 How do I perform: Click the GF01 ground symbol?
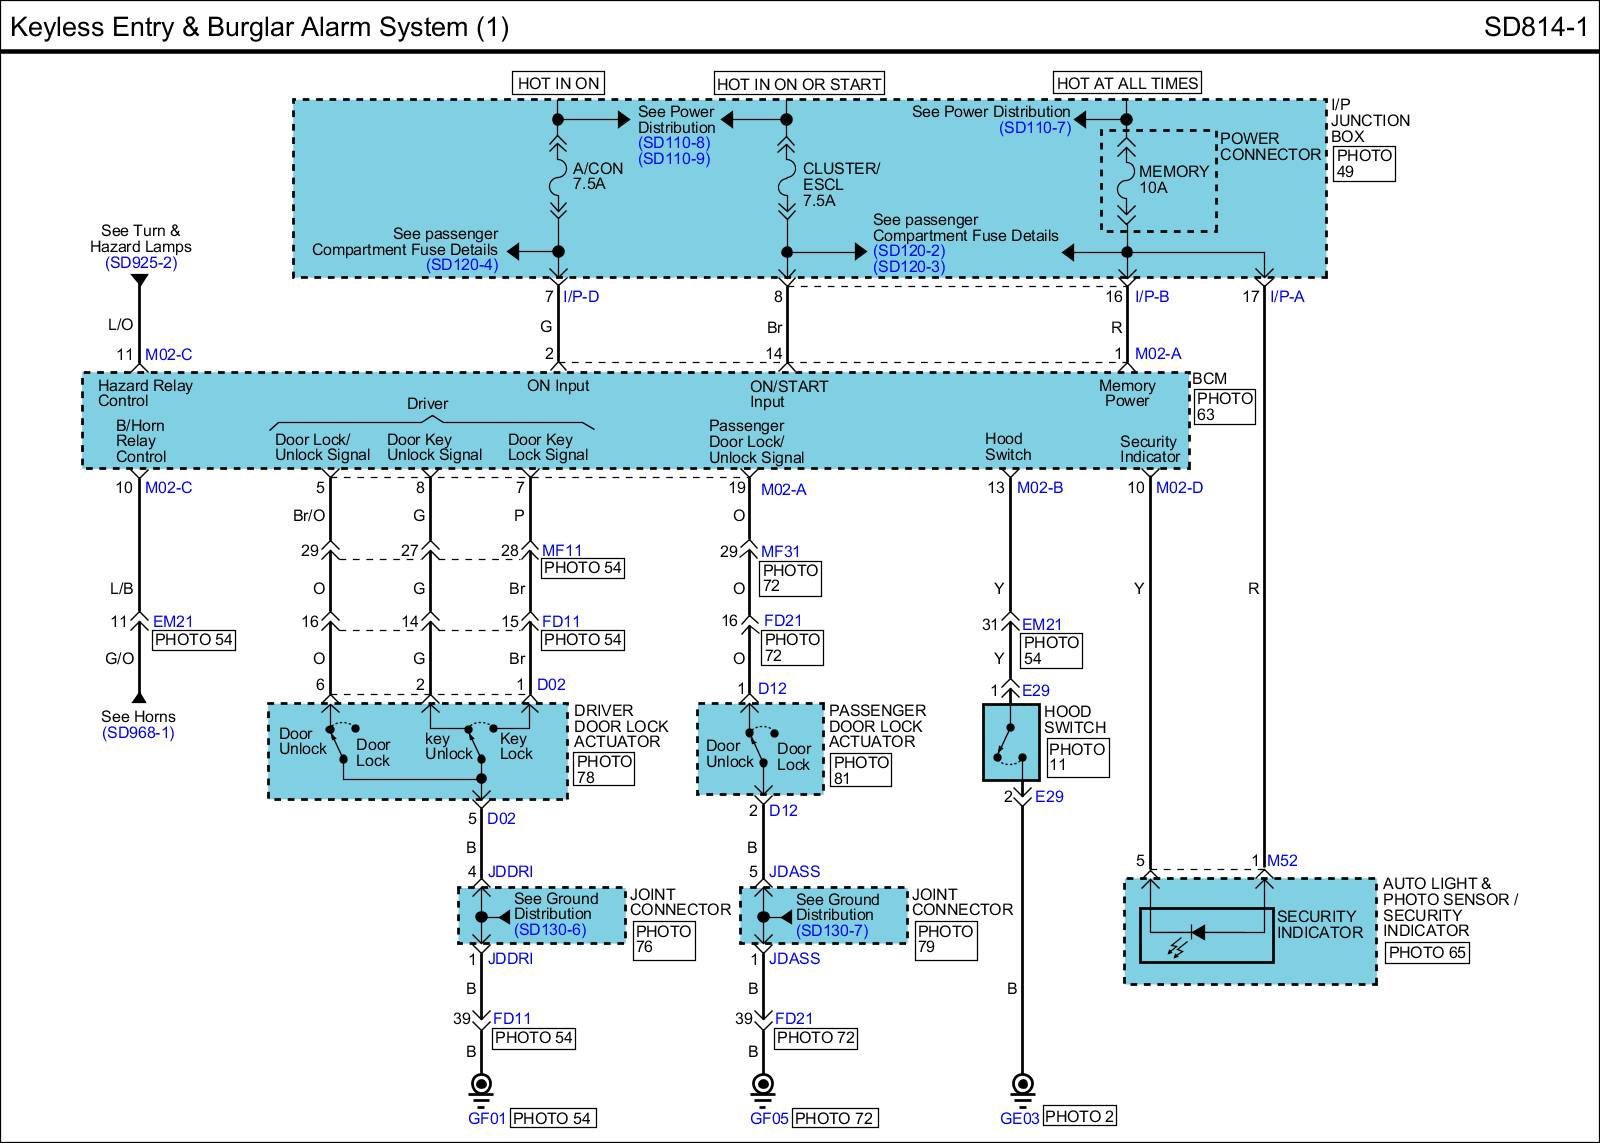(x=481, y=1085)
